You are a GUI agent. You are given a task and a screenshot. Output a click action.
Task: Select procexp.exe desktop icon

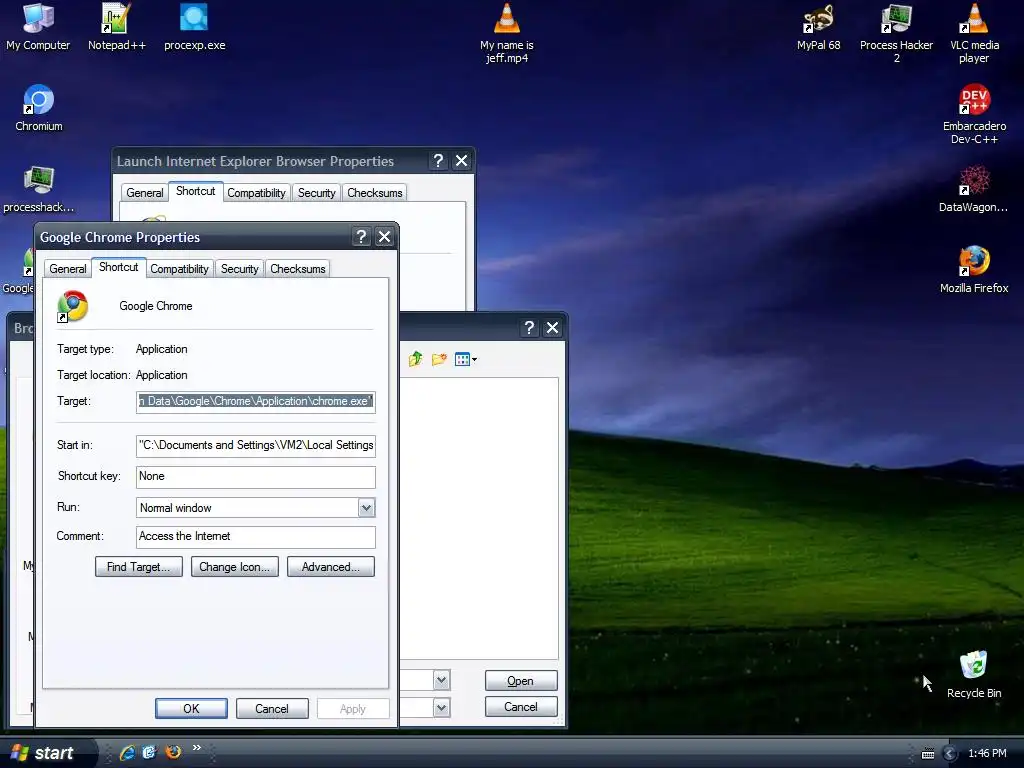(x=194, y=27)
